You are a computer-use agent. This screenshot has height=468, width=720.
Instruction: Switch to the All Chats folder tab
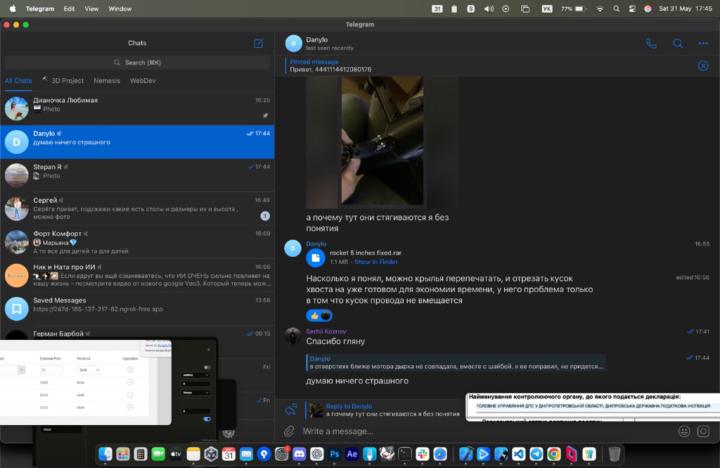click(x=18, y=80)
